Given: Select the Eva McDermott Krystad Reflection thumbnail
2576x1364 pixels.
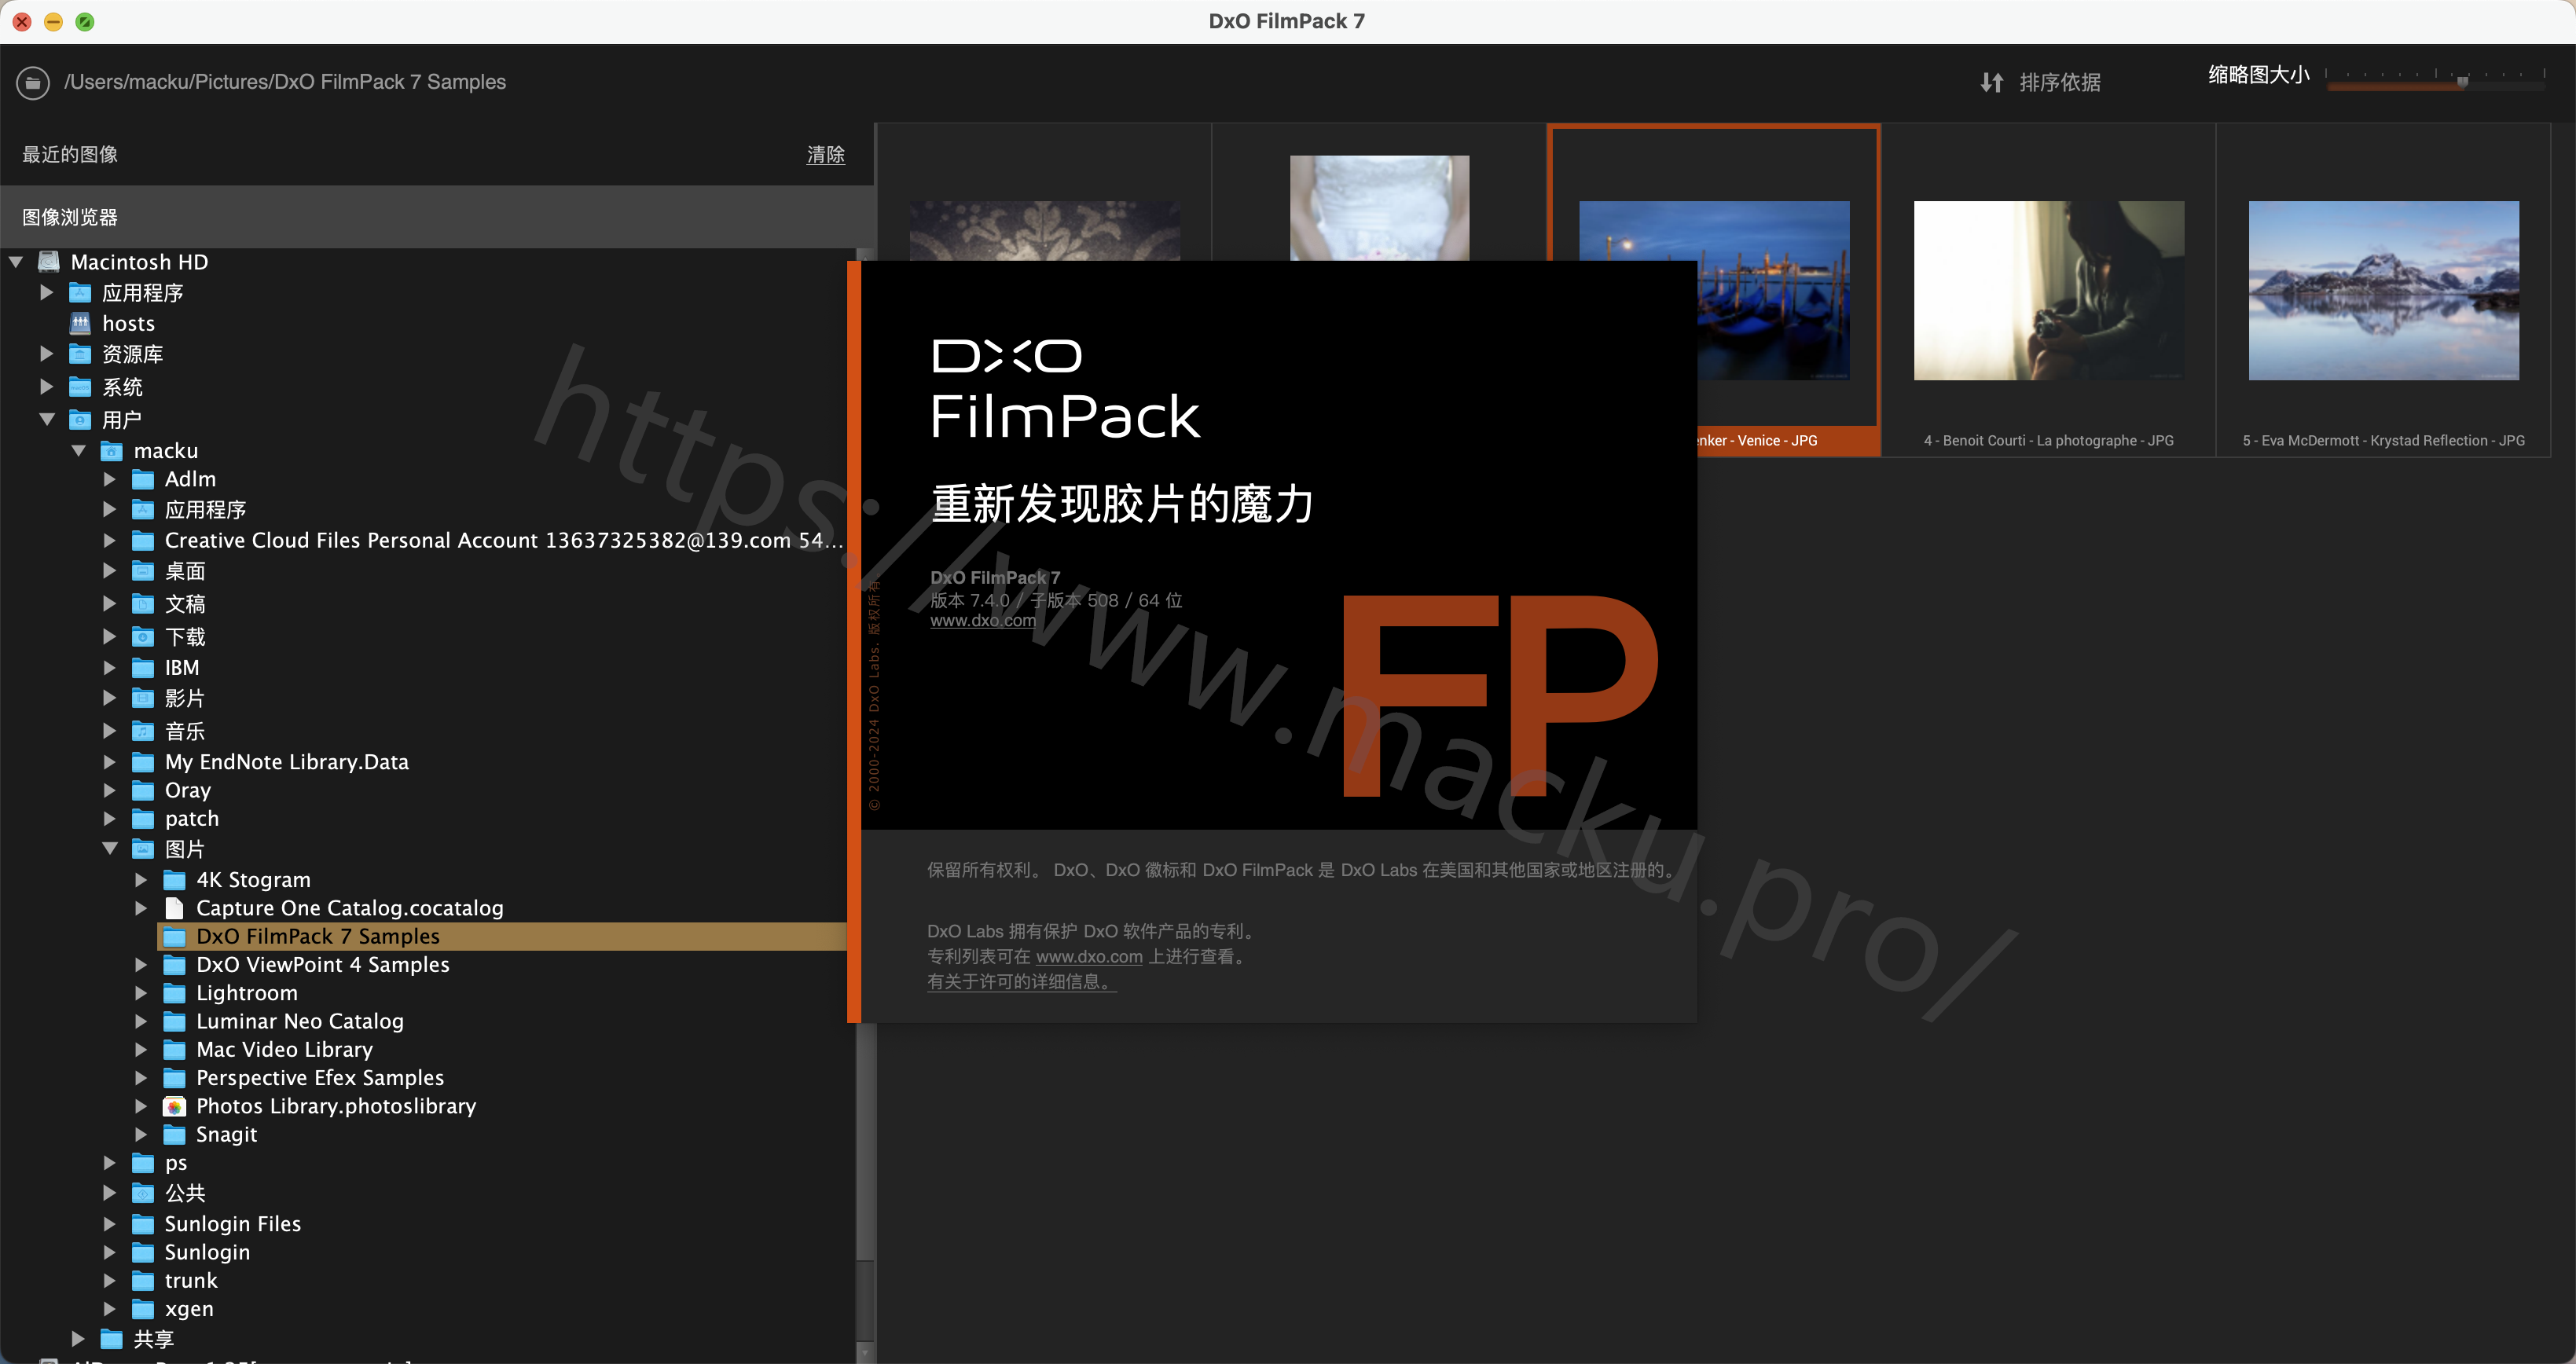Looking at the screenshot, I should 2384,290.
